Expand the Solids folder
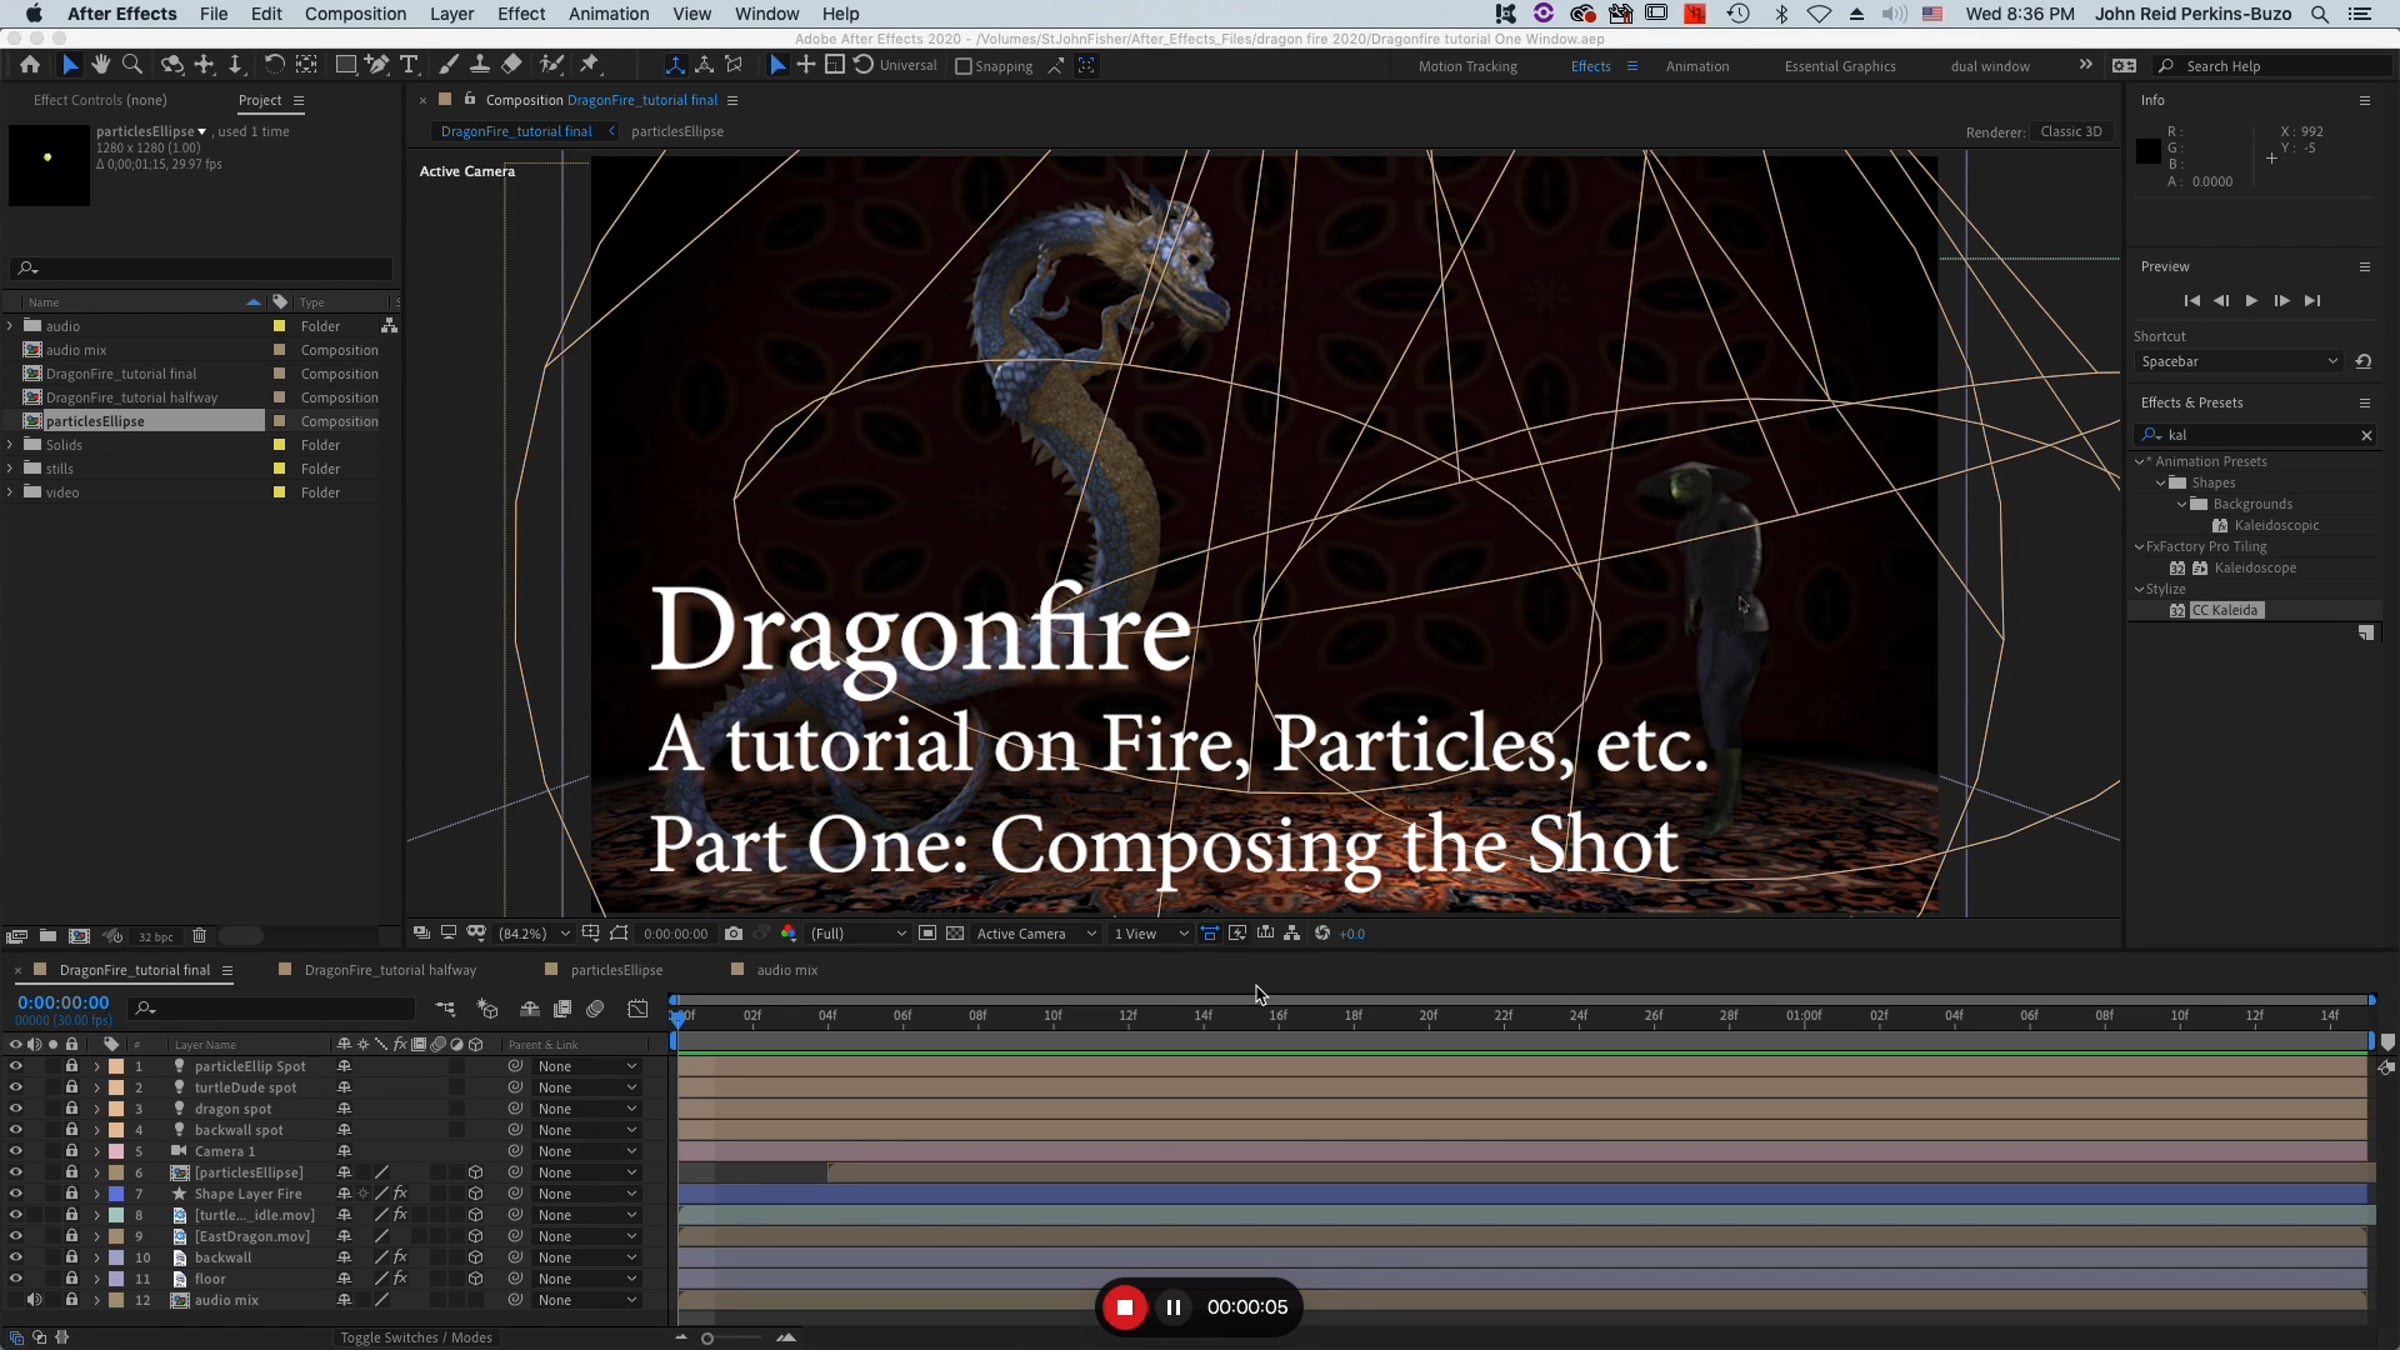Image resolution: width=2400 pixels, height=1350 pixels. coord(10,445)
